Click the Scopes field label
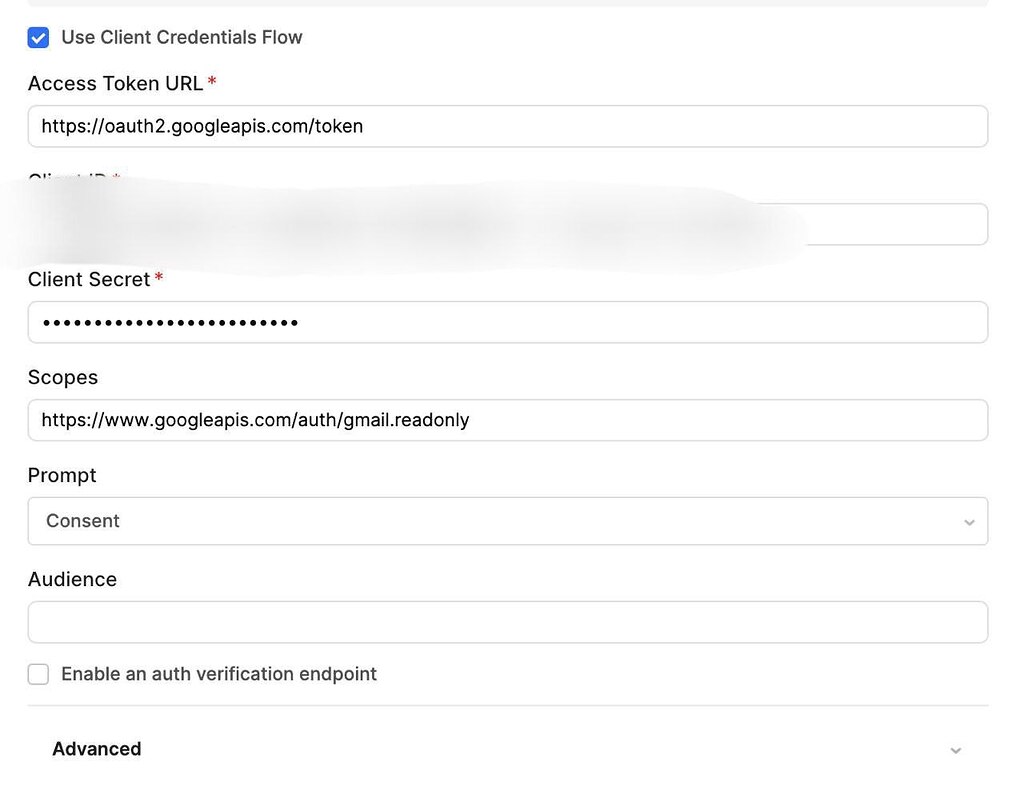 [62, 377]
